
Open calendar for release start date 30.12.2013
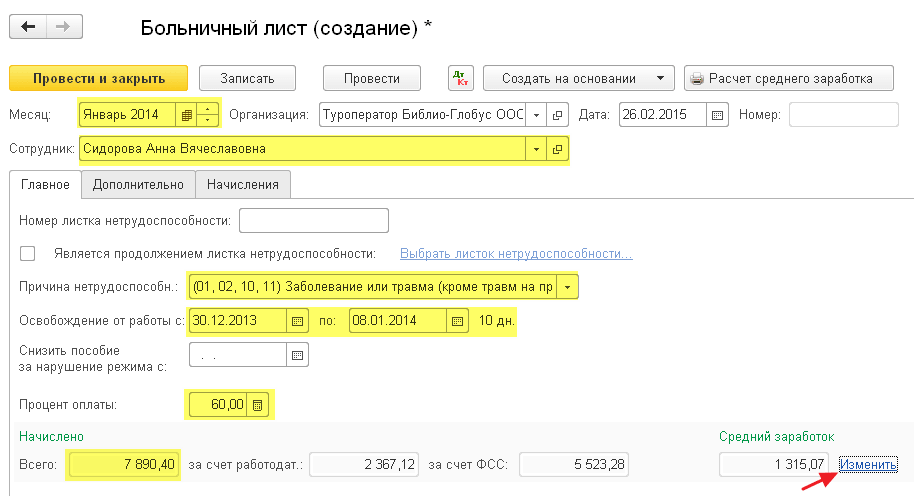296,322
